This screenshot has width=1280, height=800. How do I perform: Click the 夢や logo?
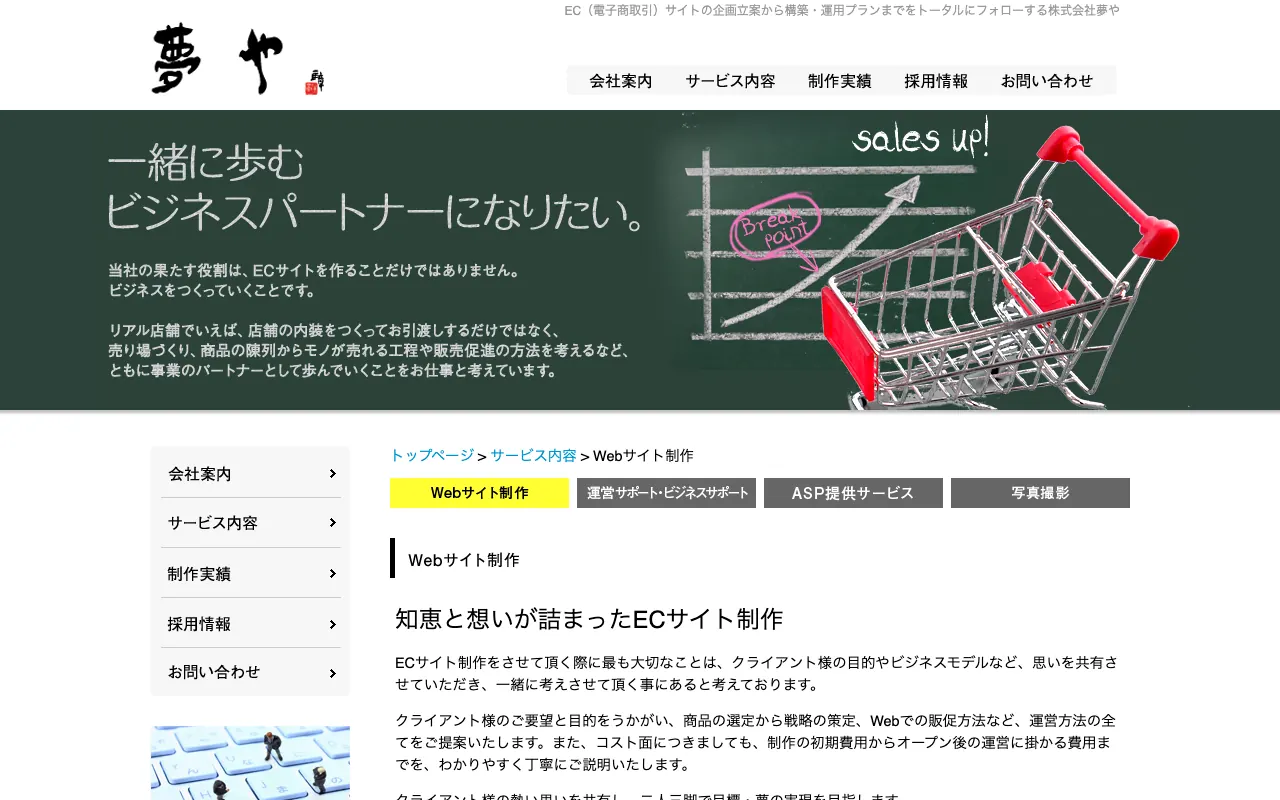tap(238, 60)
